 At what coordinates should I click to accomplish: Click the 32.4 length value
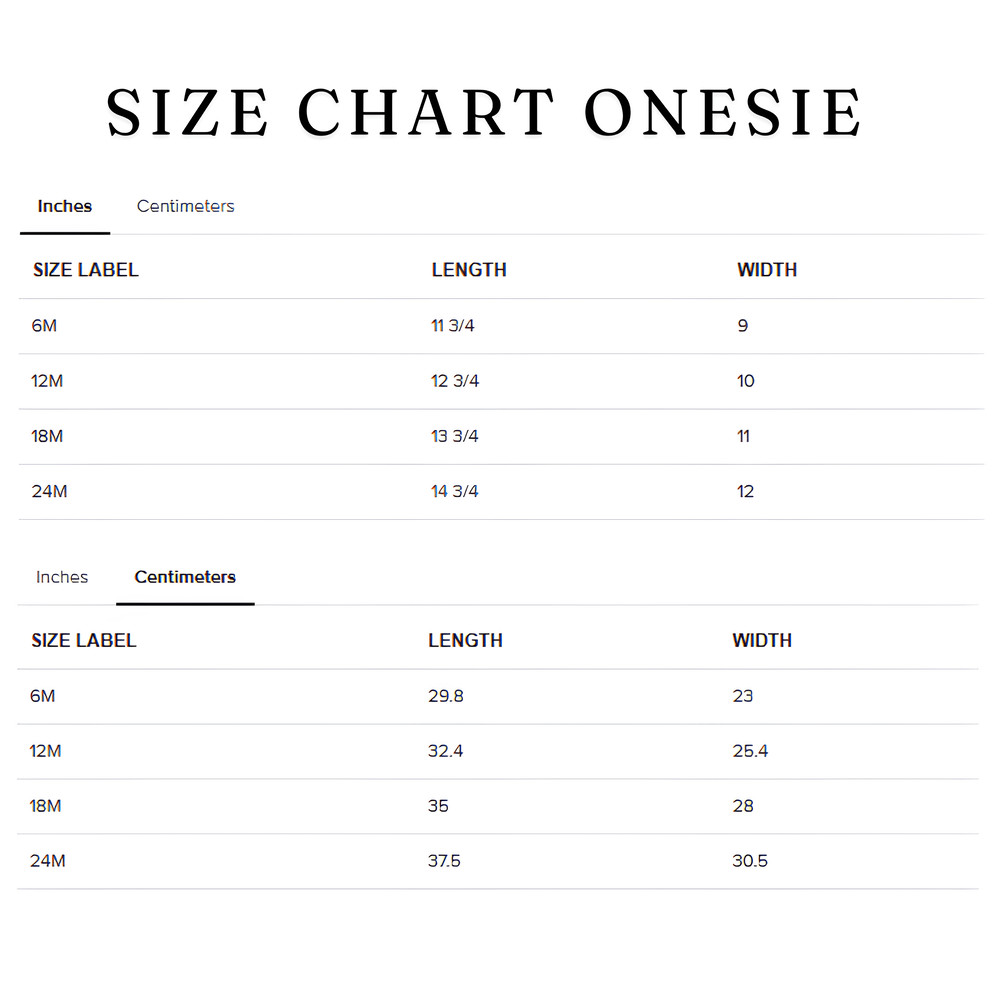click(446, 751)
